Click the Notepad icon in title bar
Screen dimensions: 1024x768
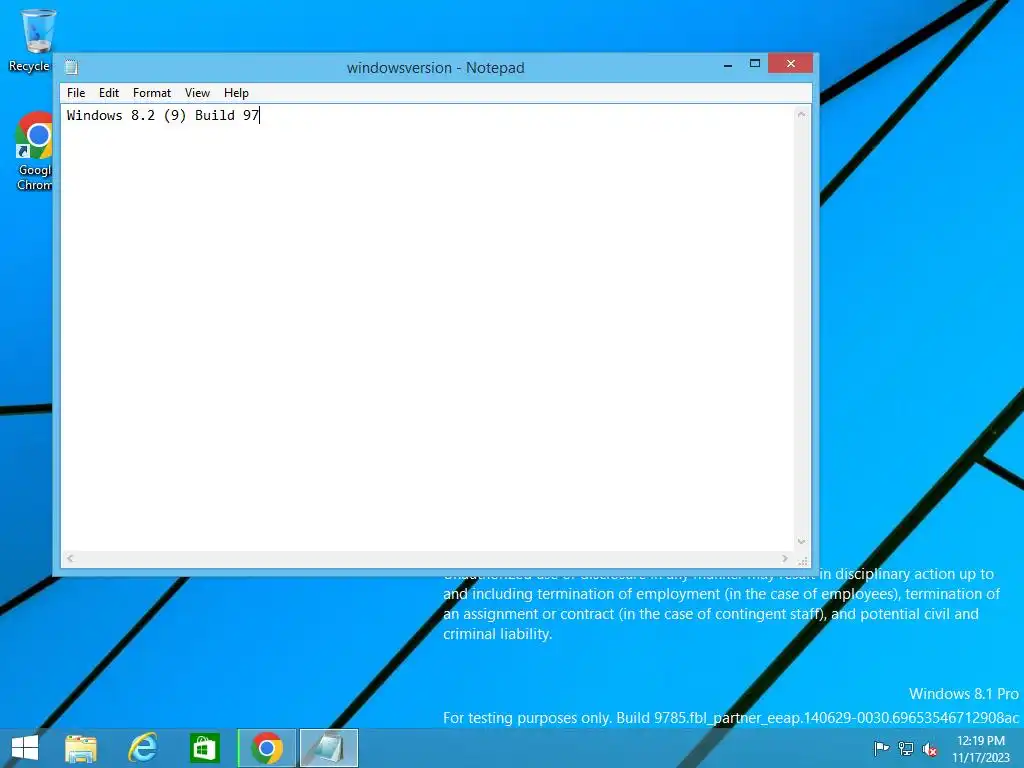coord(72,67)
